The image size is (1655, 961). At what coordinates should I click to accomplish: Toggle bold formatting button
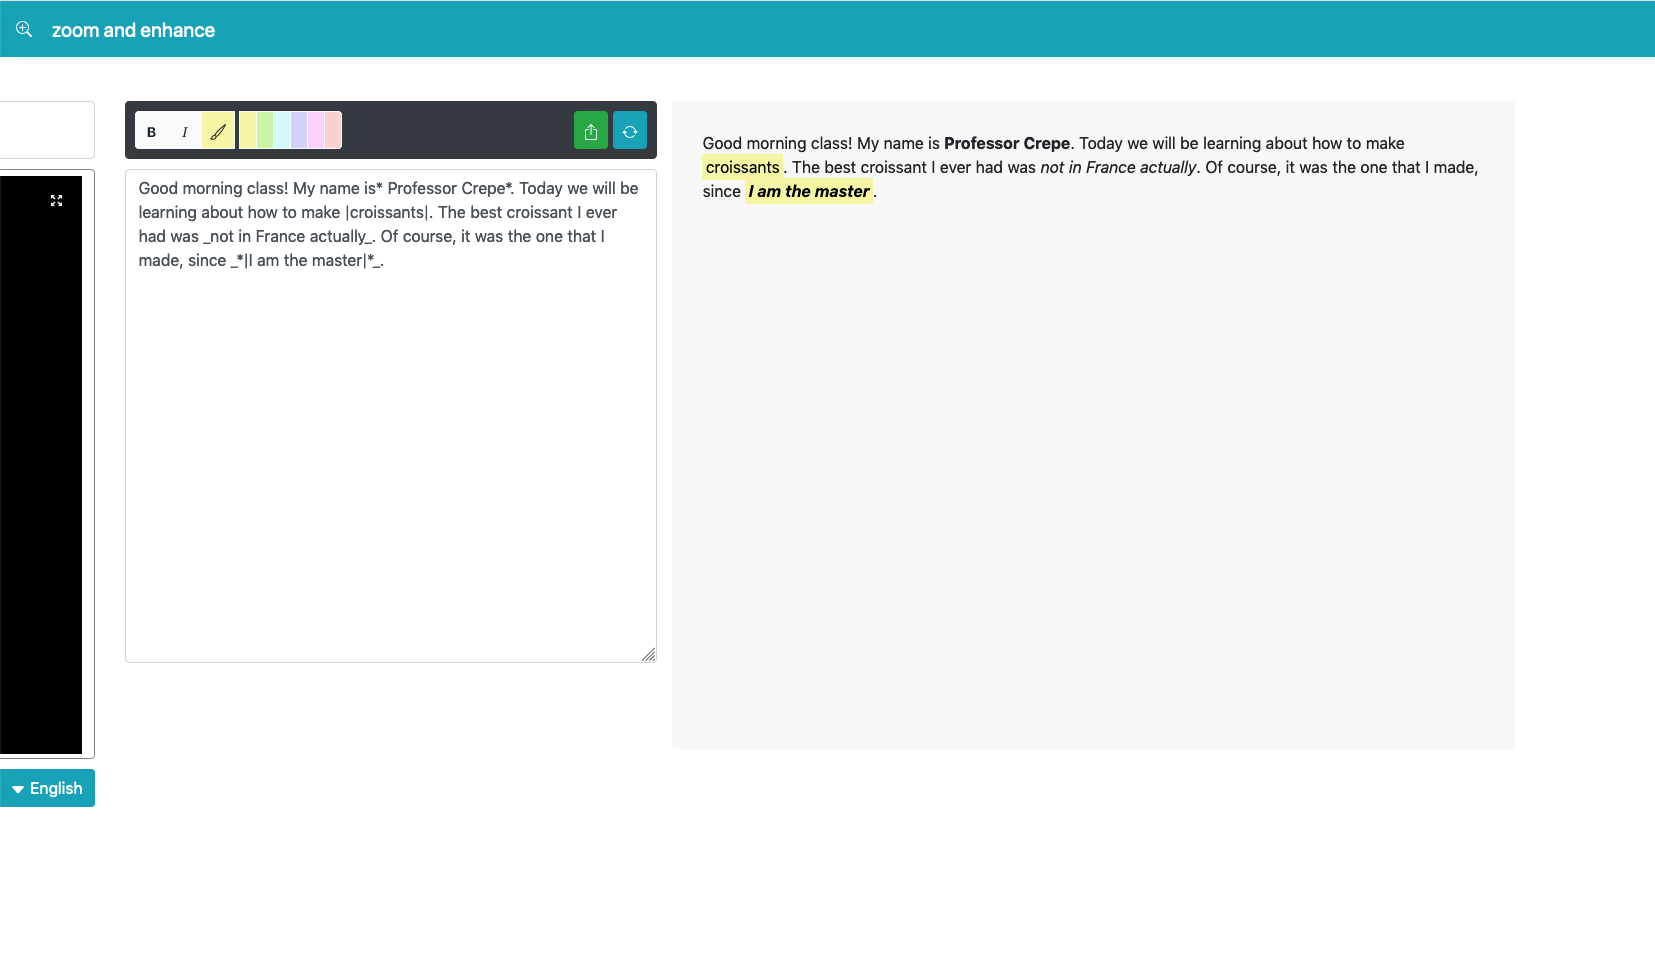coord(152,131)
